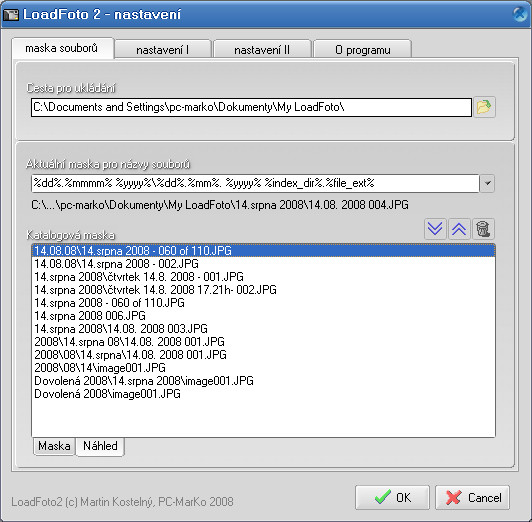Select the '14.srpna 2008 - 060 of 110.JPG' row

[263, 303]
